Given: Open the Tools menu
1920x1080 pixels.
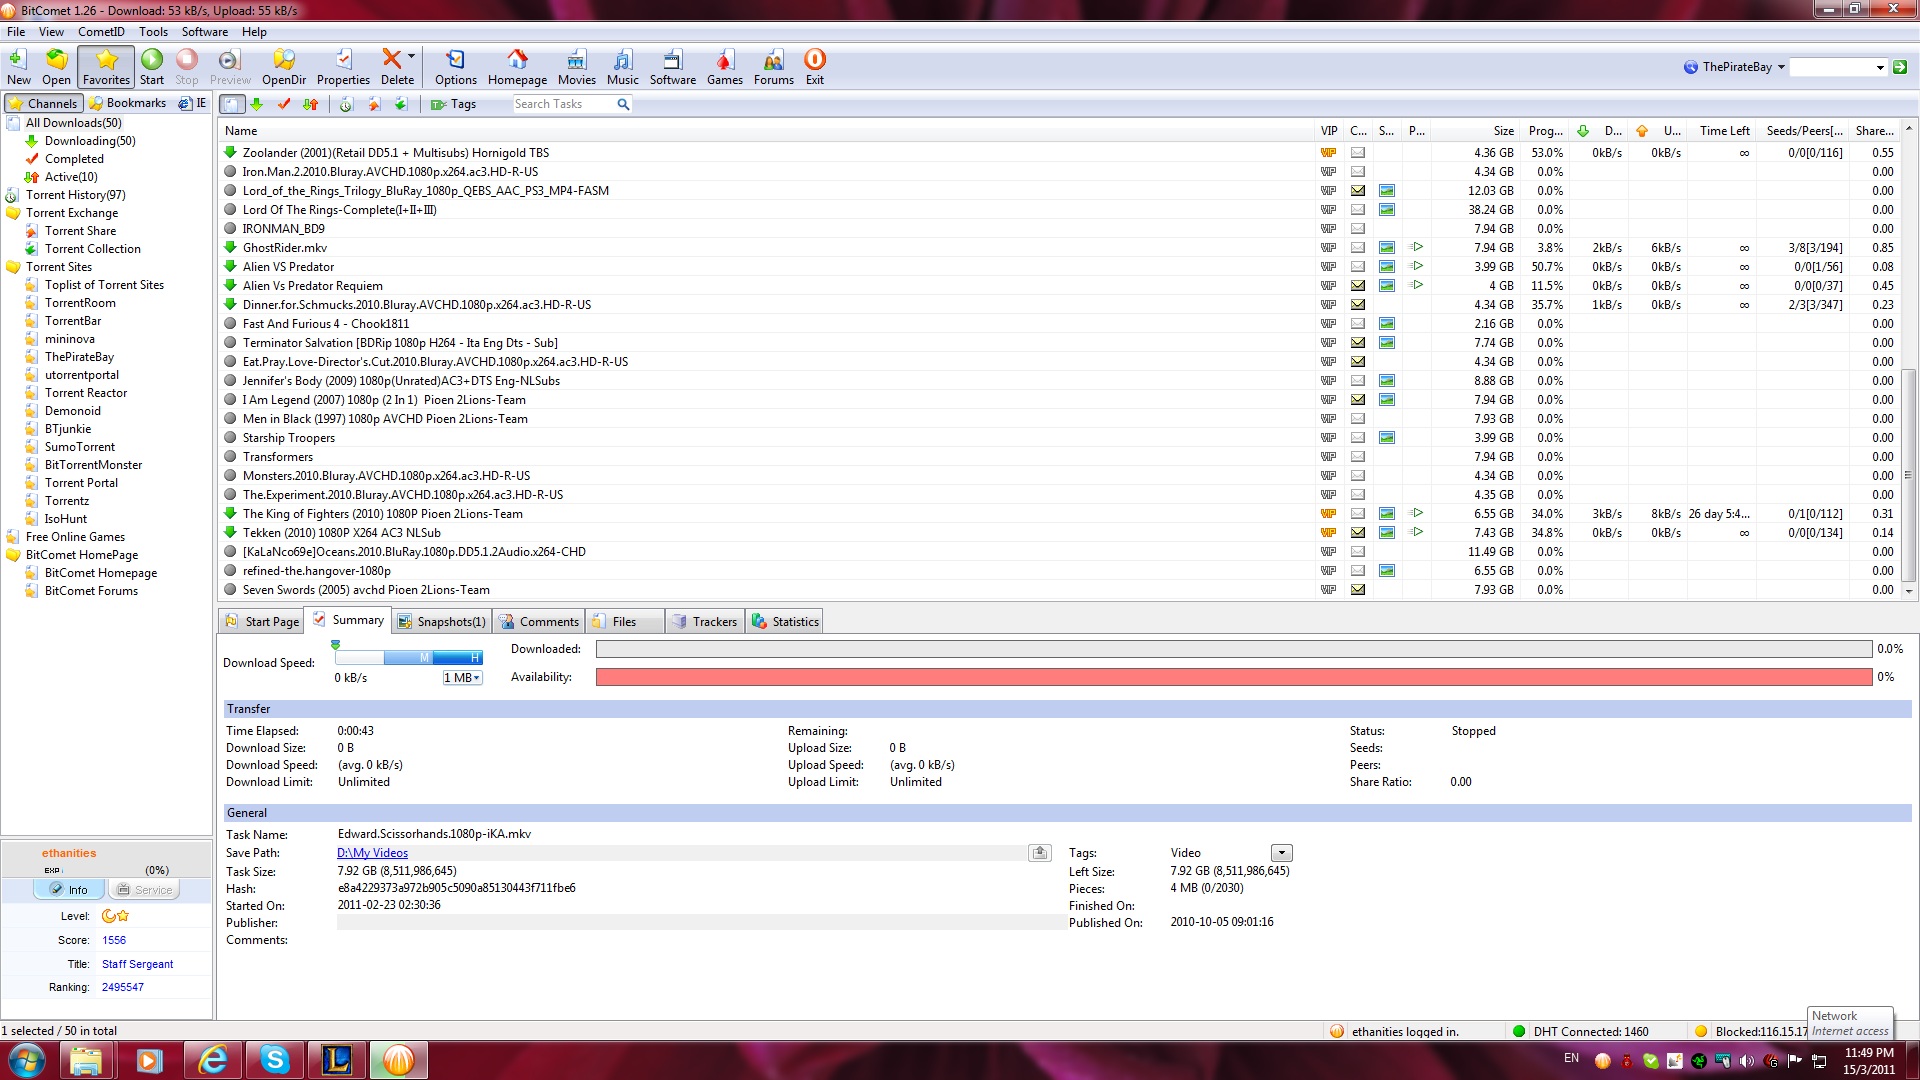Looking at the screenshot, I should coord(153,32).
